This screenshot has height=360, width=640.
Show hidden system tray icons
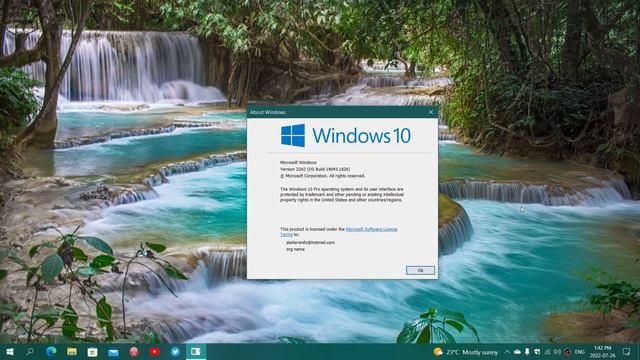(x=507, y=352)
